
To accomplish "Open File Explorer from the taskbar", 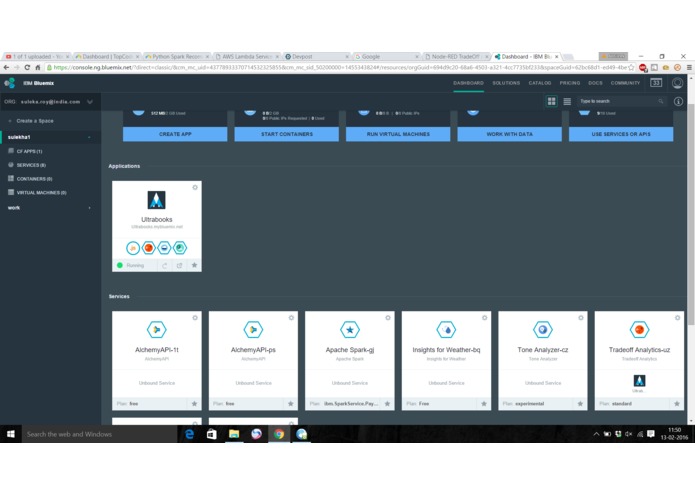I will click(234, 434).
